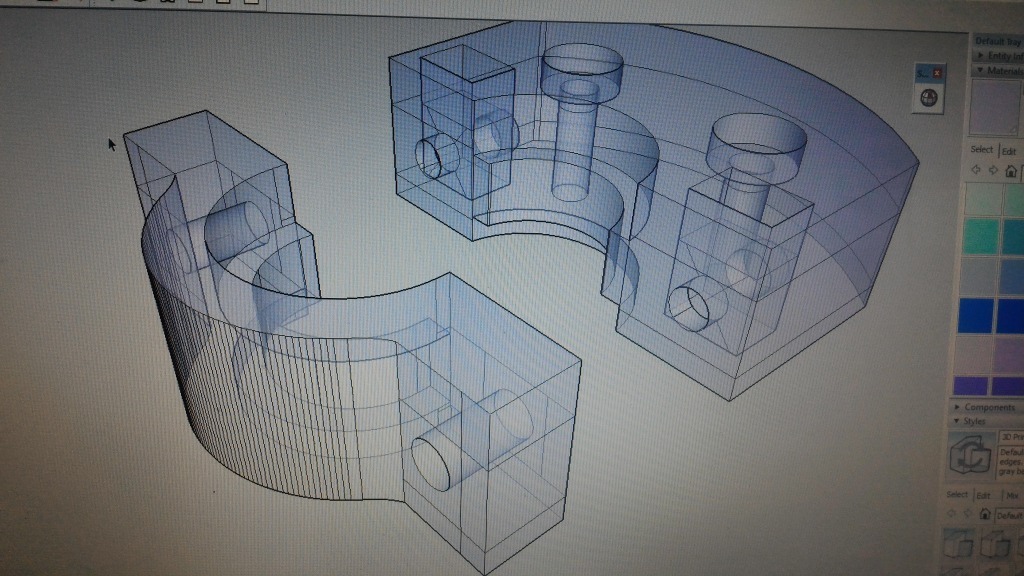
Task: Click the Default Tray title bar
Action: [x=998, y=41]
